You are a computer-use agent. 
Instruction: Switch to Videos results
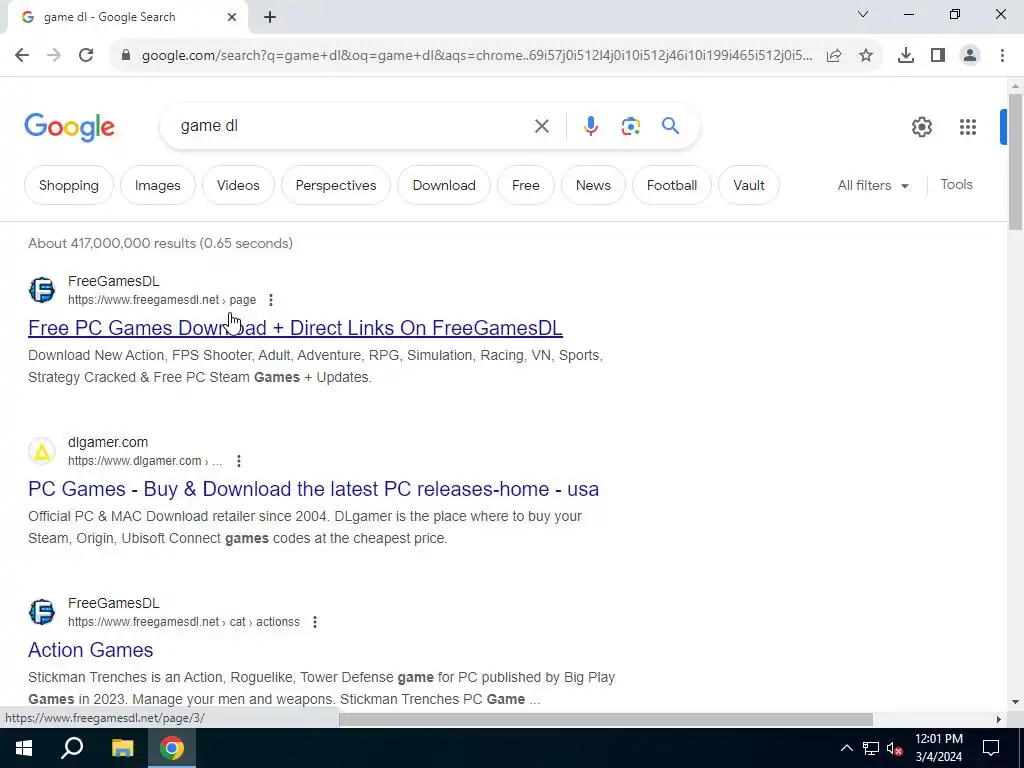[238, 185]
